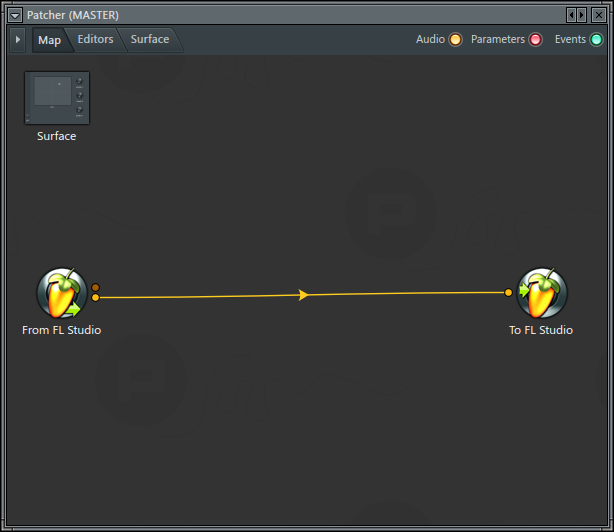Select the Surface module thumbnail
The image size is (614, 532).
57,98
